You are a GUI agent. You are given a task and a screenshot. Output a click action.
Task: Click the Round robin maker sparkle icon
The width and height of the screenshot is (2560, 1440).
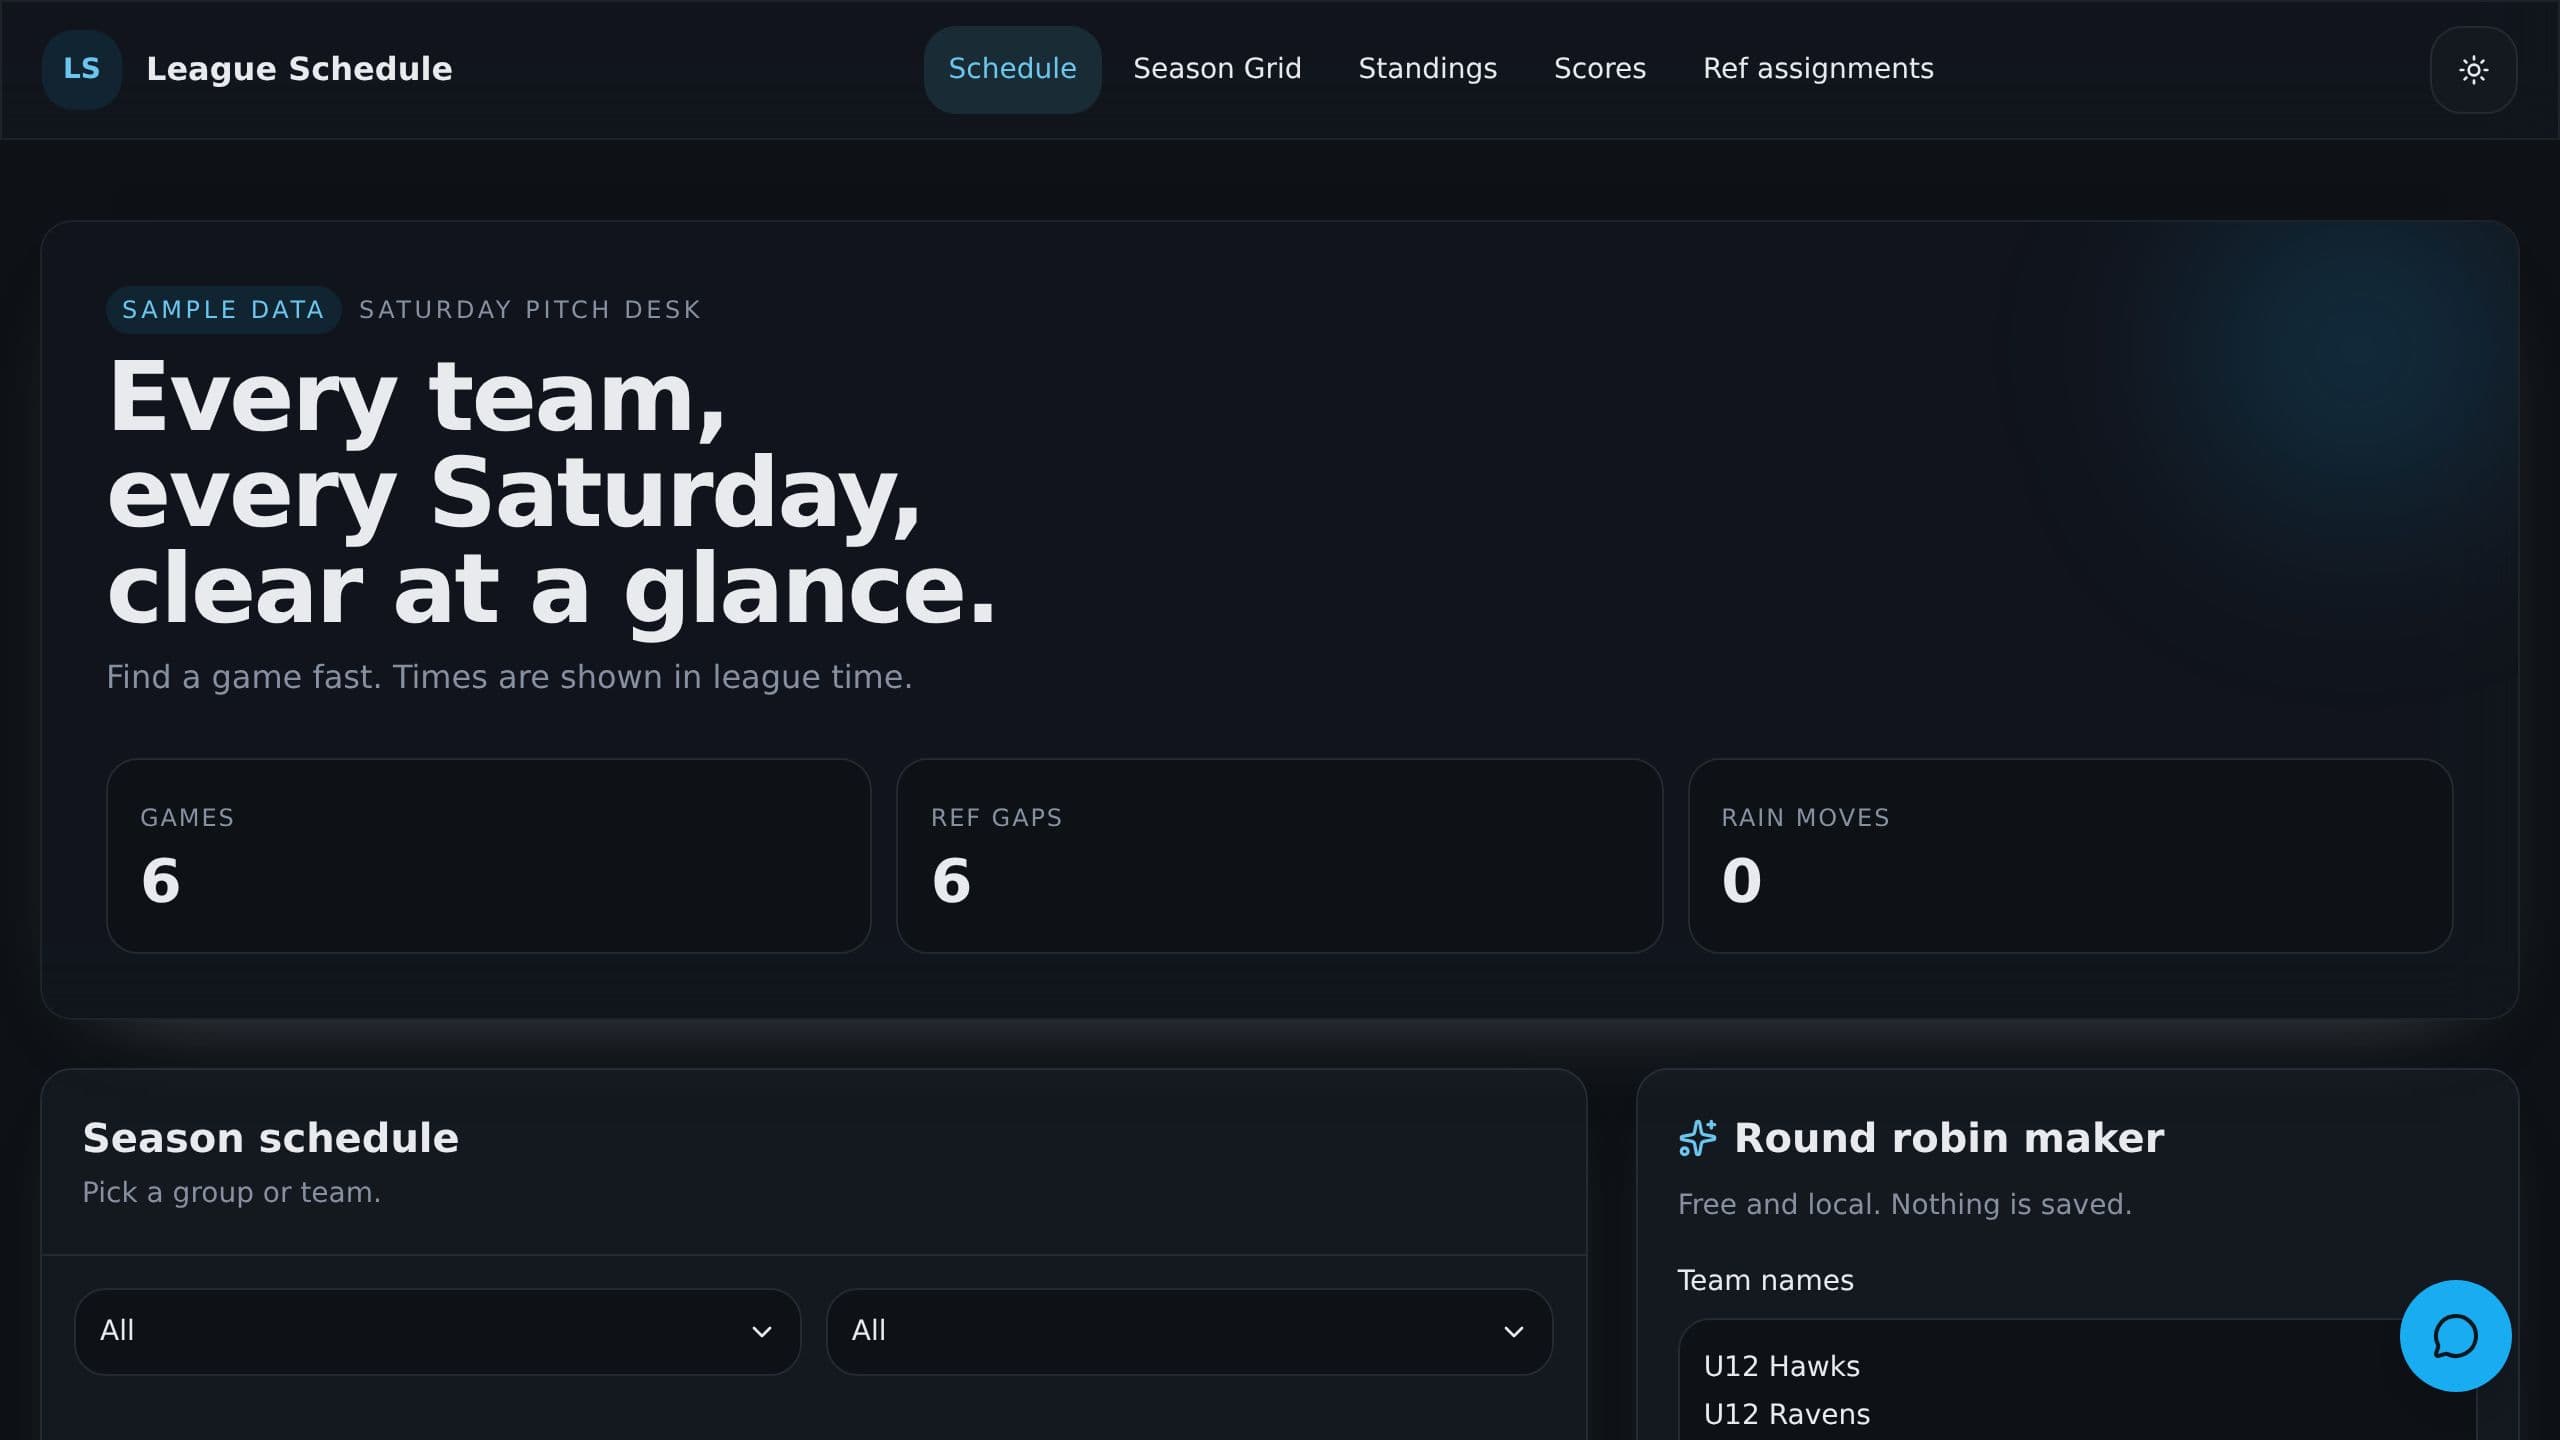(1697, 1138)
